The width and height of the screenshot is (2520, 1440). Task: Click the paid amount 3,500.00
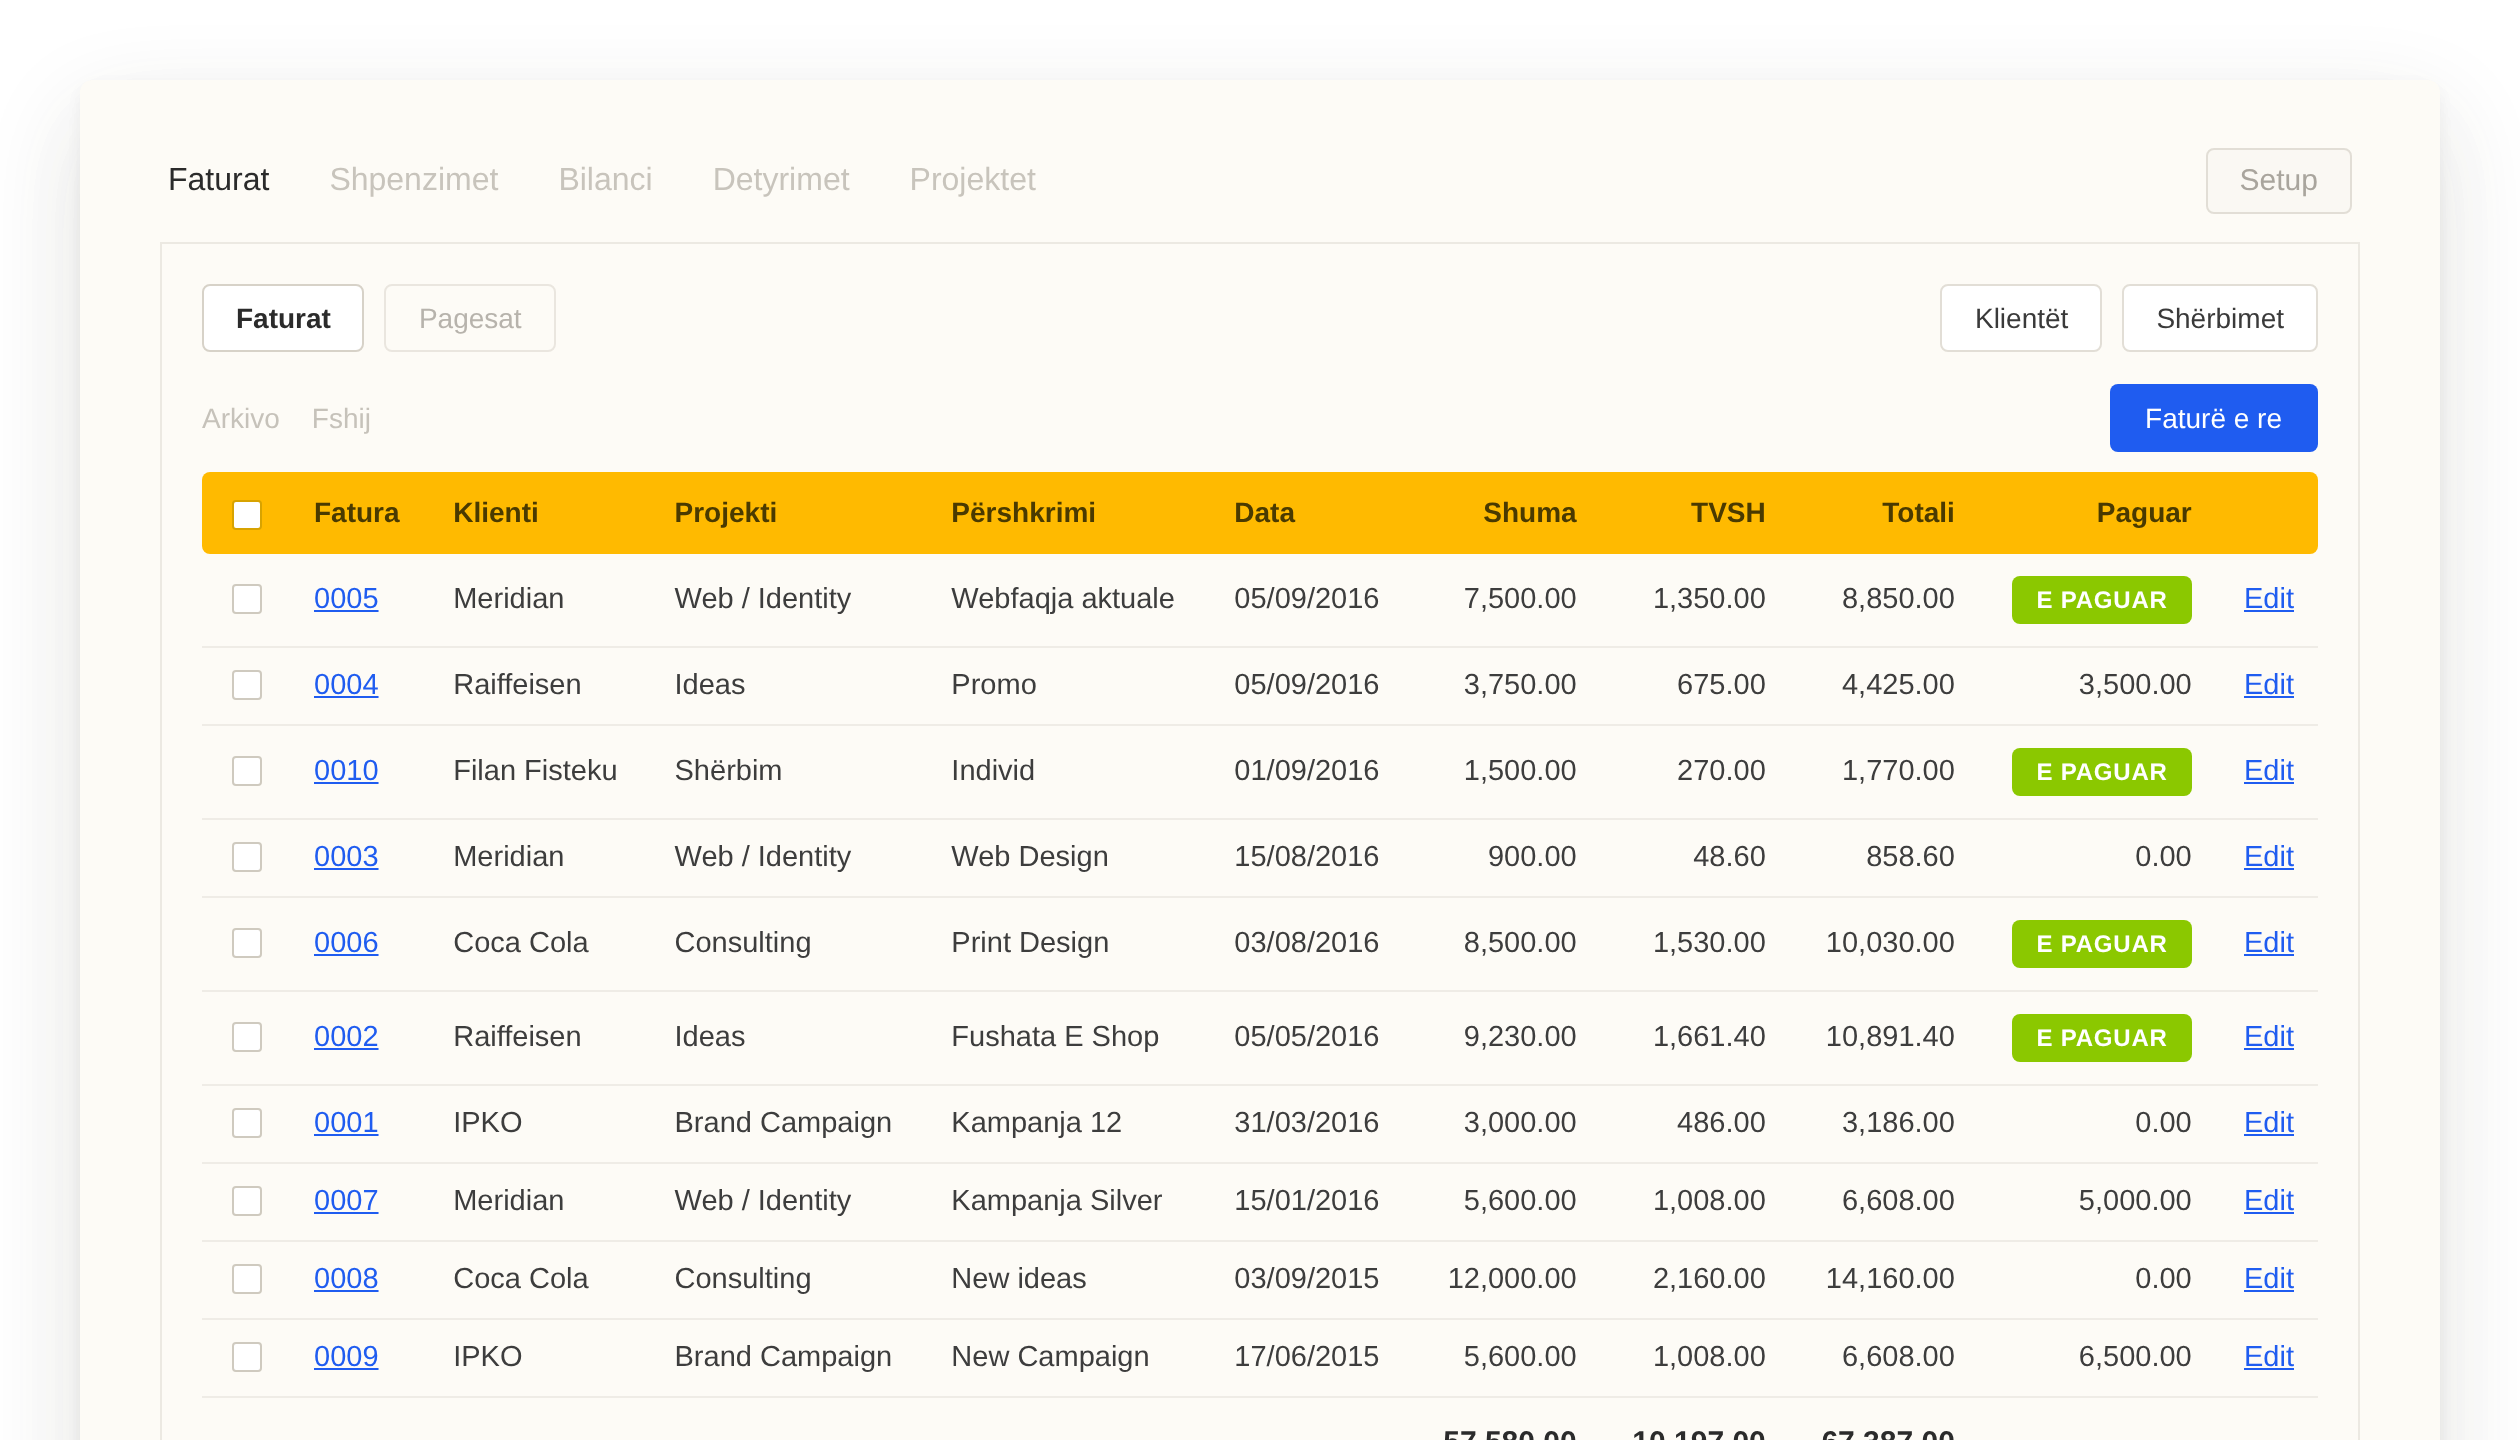pos(2135,684)
